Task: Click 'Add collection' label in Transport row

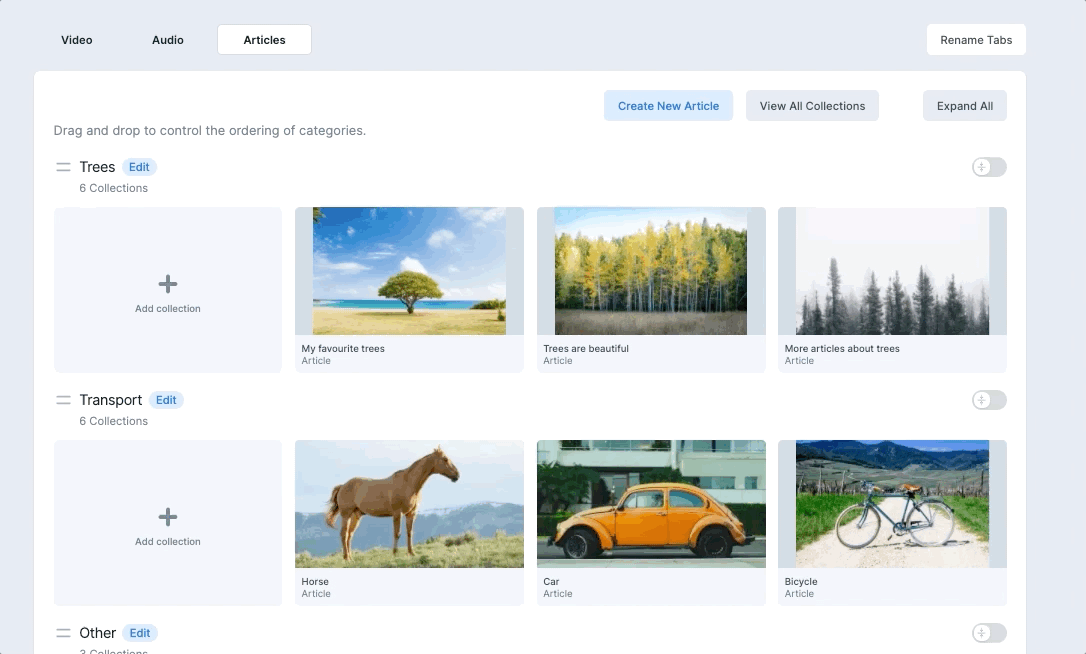Action: click(x=168, y=541)
